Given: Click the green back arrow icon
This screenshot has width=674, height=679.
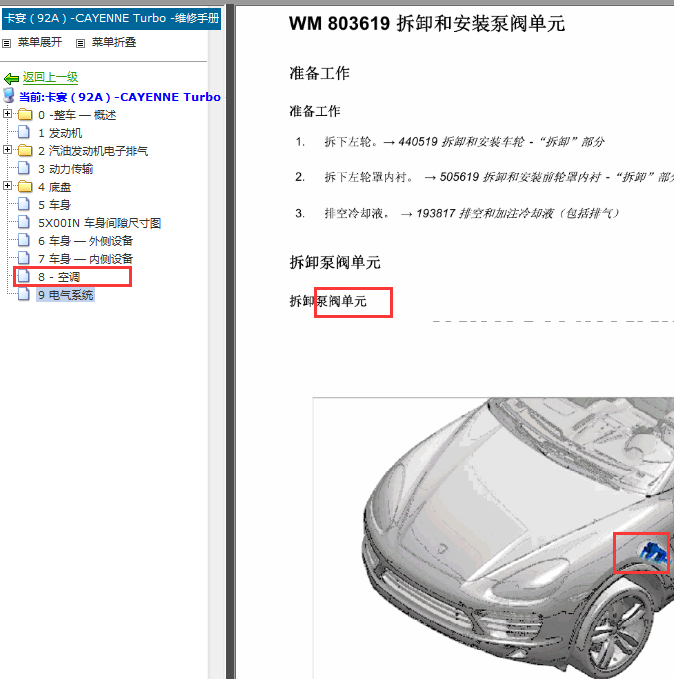Looking at the screenshot, I should point(11,78).
